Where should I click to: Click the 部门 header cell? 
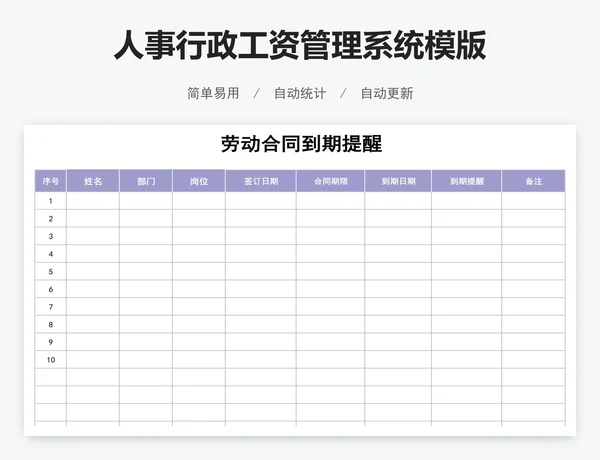146,181
